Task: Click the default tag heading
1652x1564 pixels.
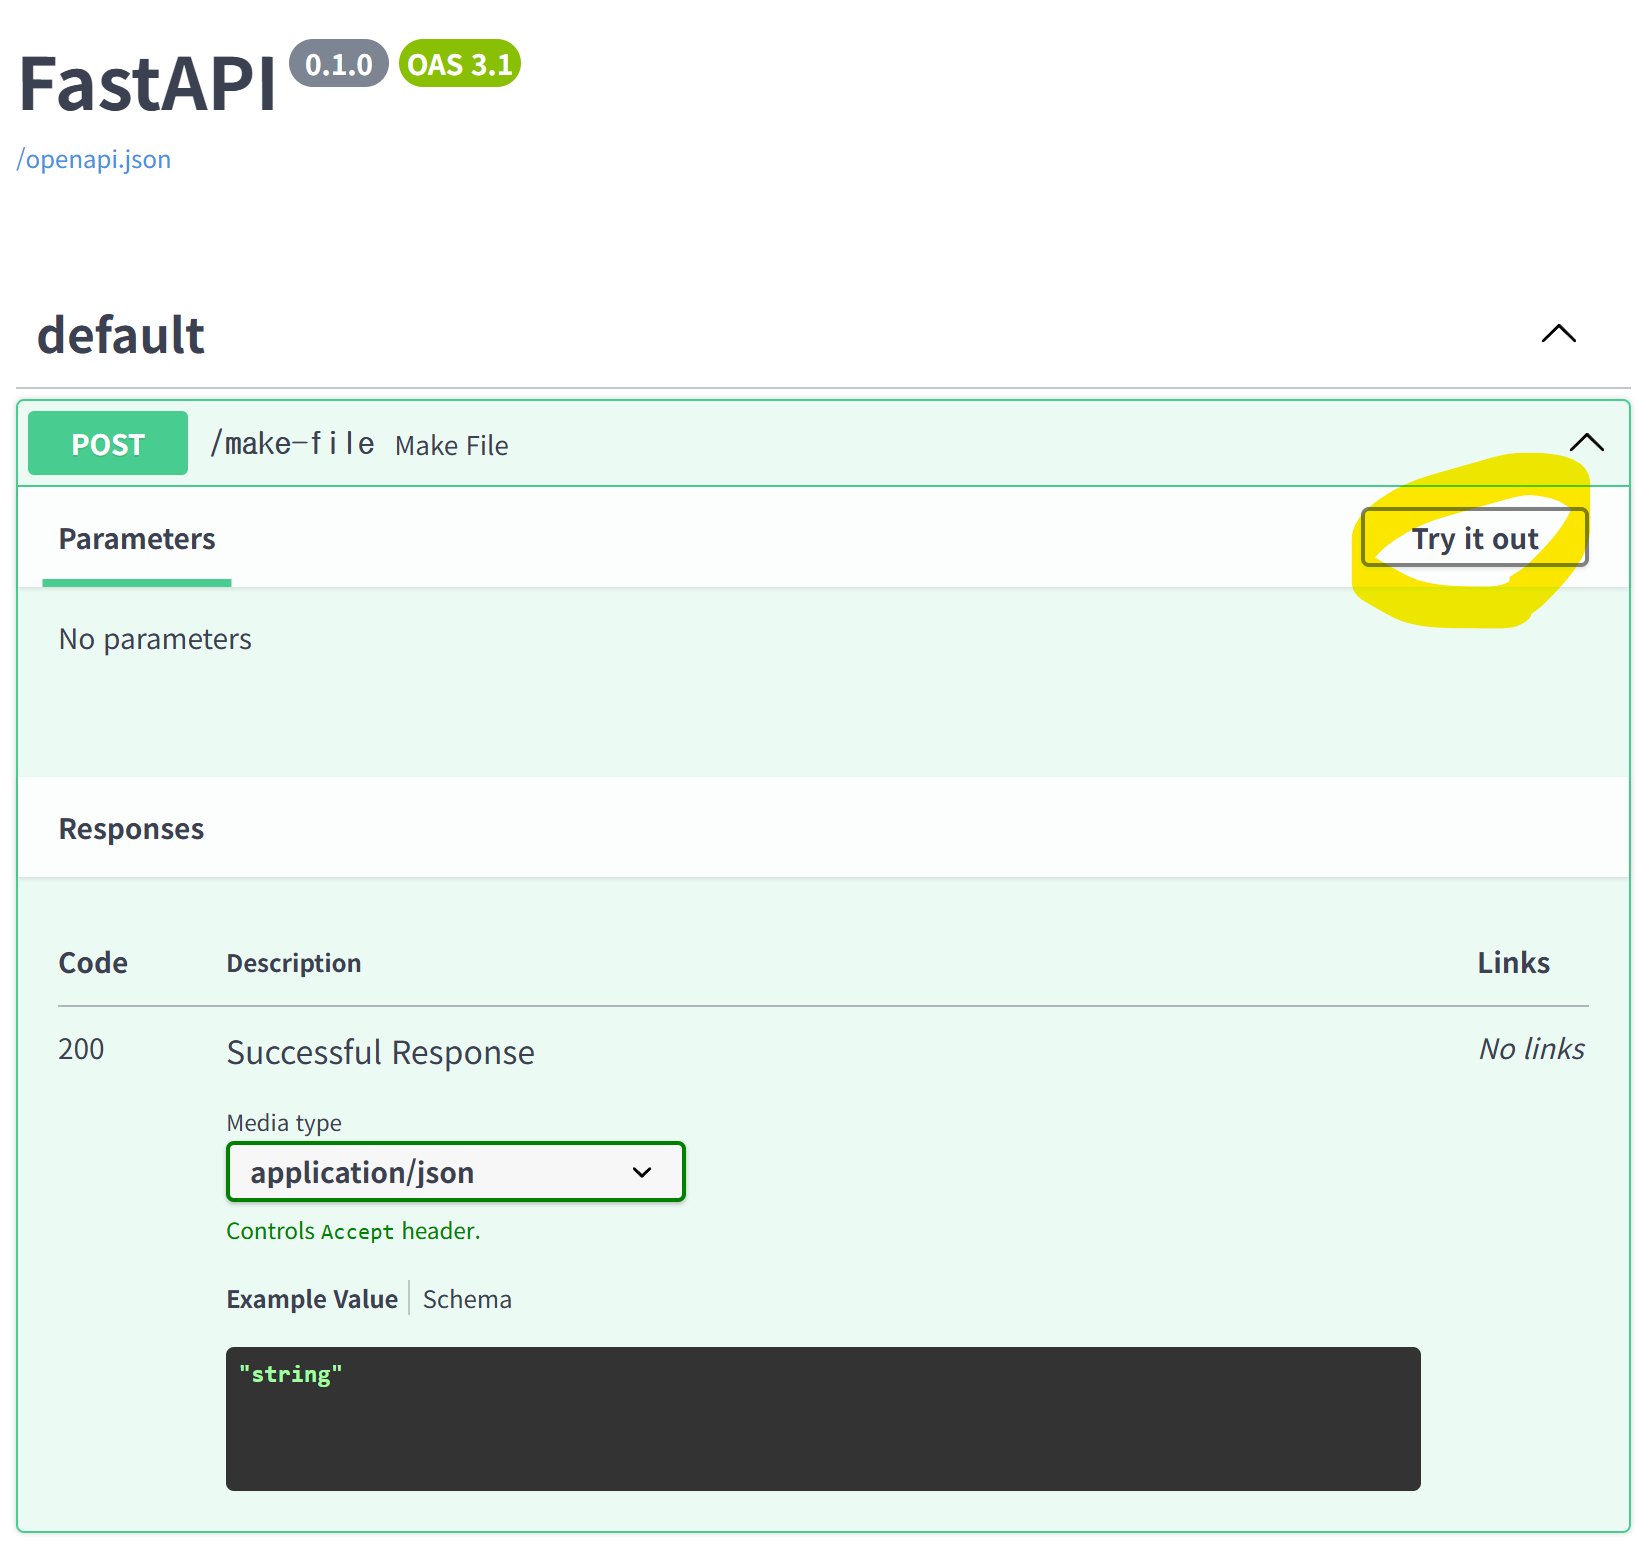Action: click(121, 335)
